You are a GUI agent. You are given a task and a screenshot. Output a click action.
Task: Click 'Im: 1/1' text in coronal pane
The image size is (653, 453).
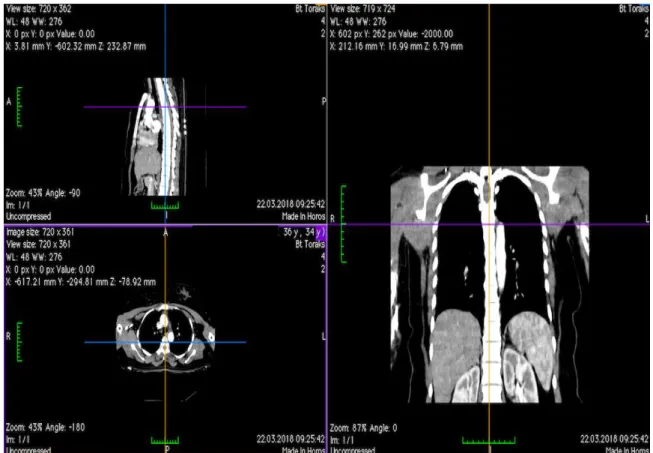coord(342,440)
